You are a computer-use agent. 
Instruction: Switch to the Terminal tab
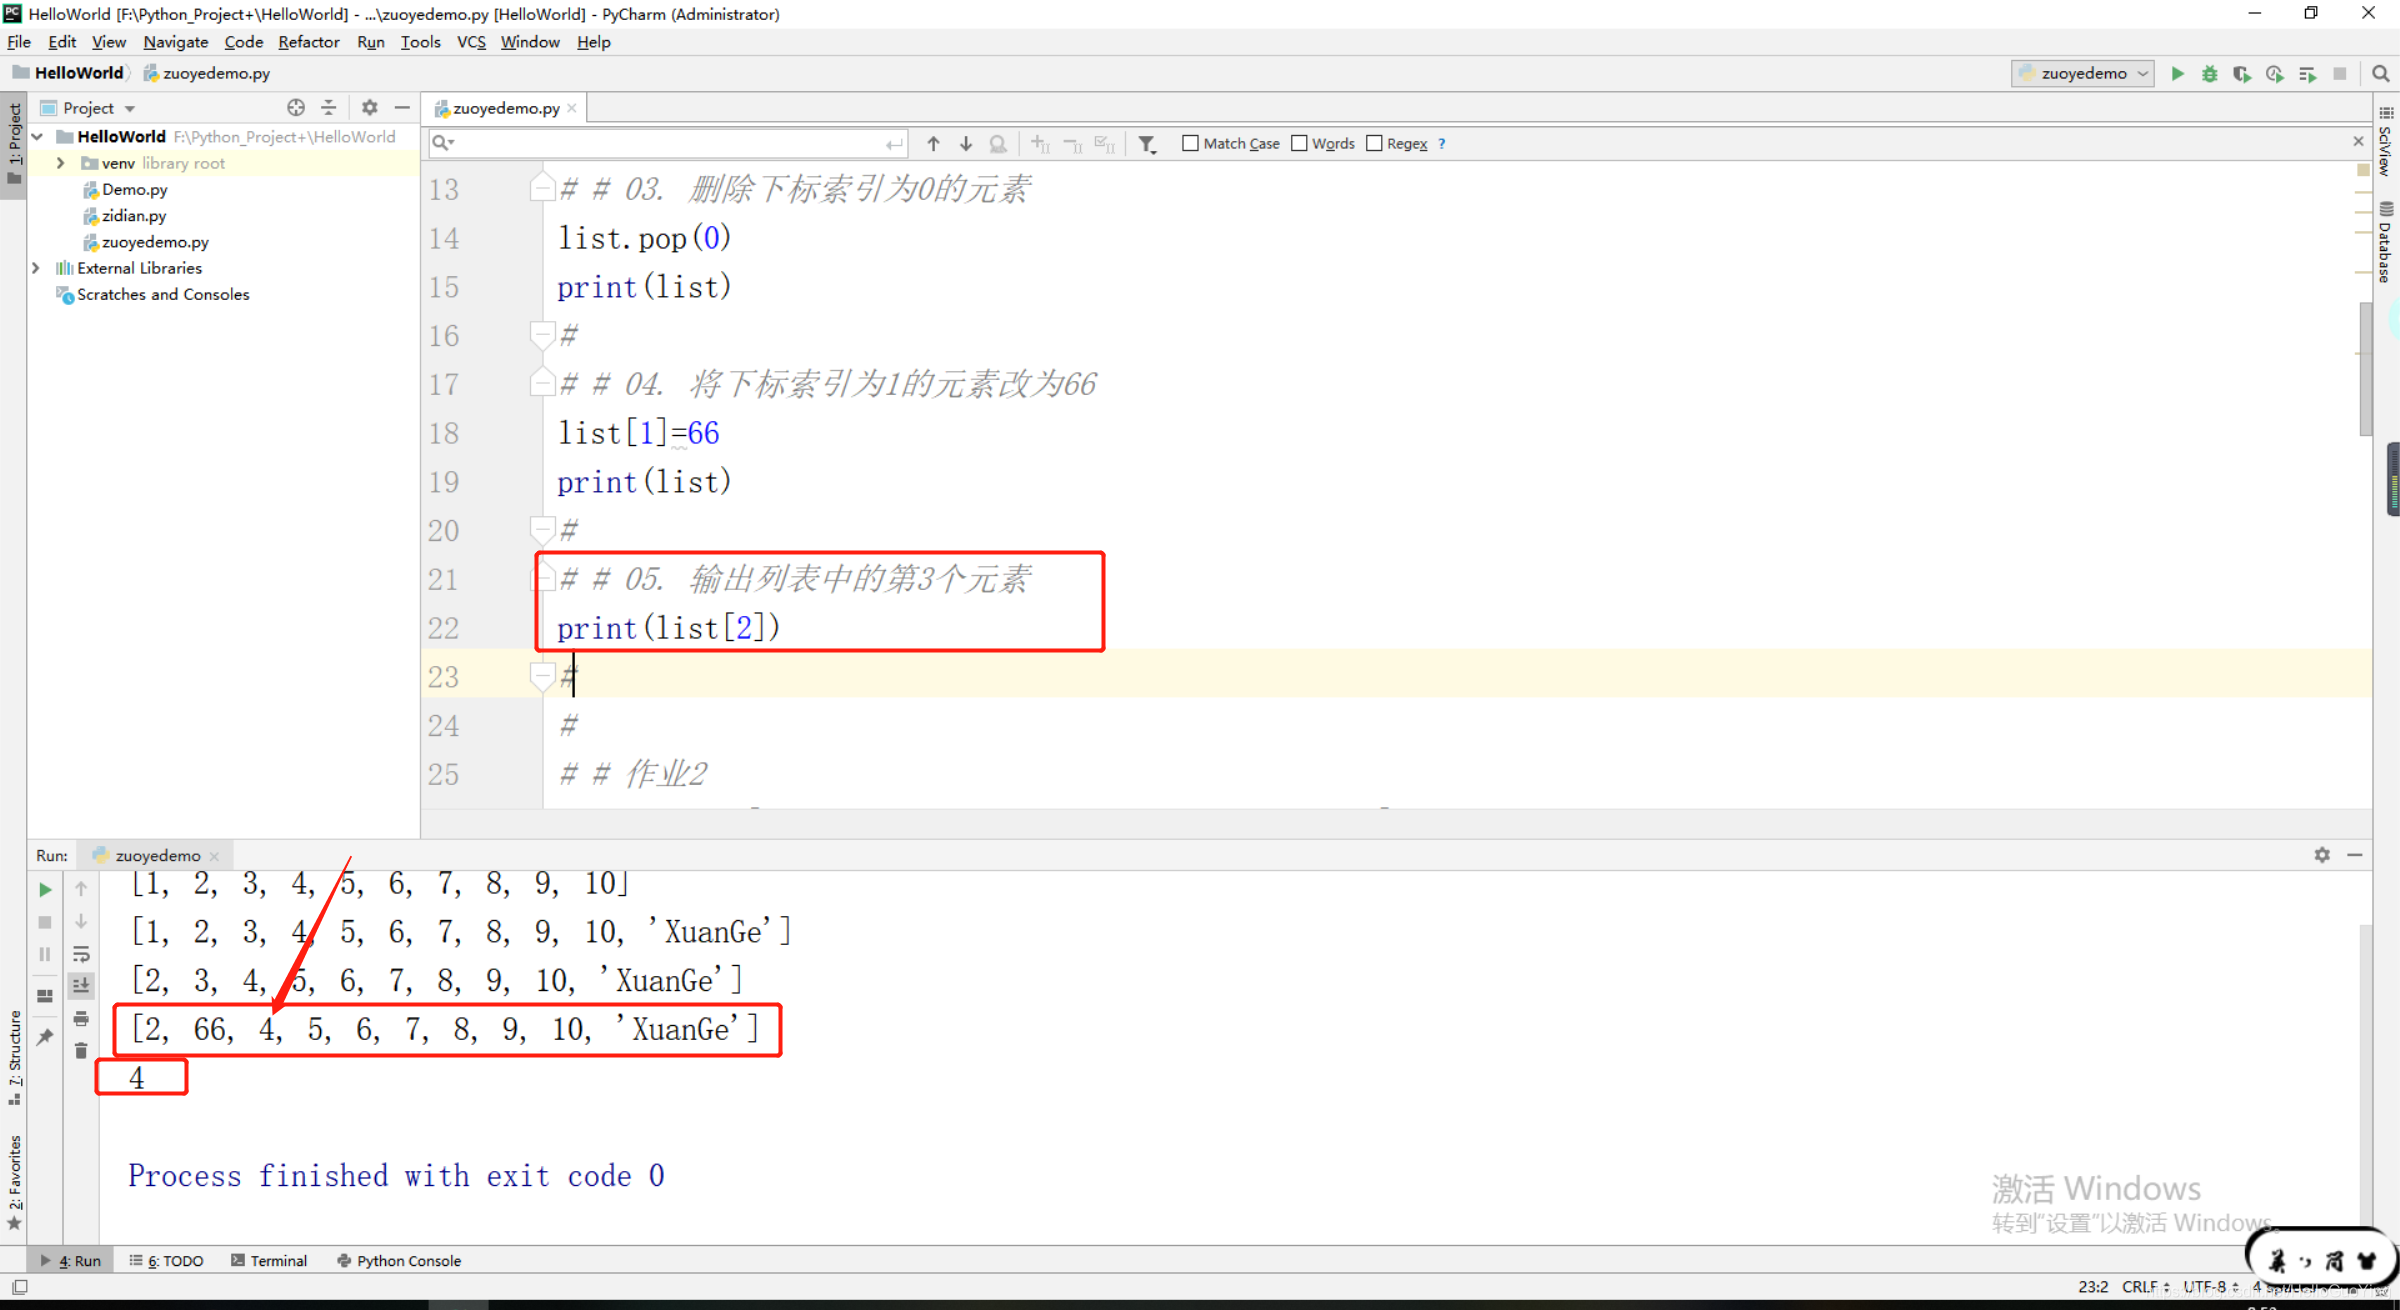(x=269, y=1260)
